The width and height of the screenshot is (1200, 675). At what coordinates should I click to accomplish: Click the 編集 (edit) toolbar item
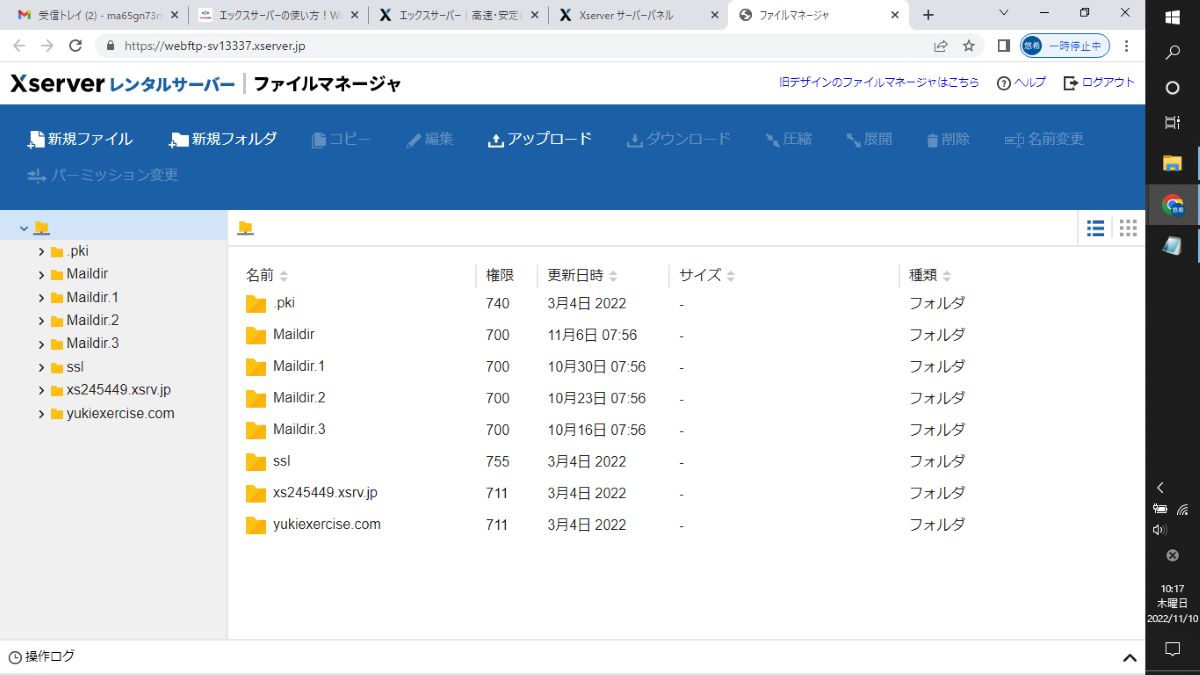click(x=430, y=139)
